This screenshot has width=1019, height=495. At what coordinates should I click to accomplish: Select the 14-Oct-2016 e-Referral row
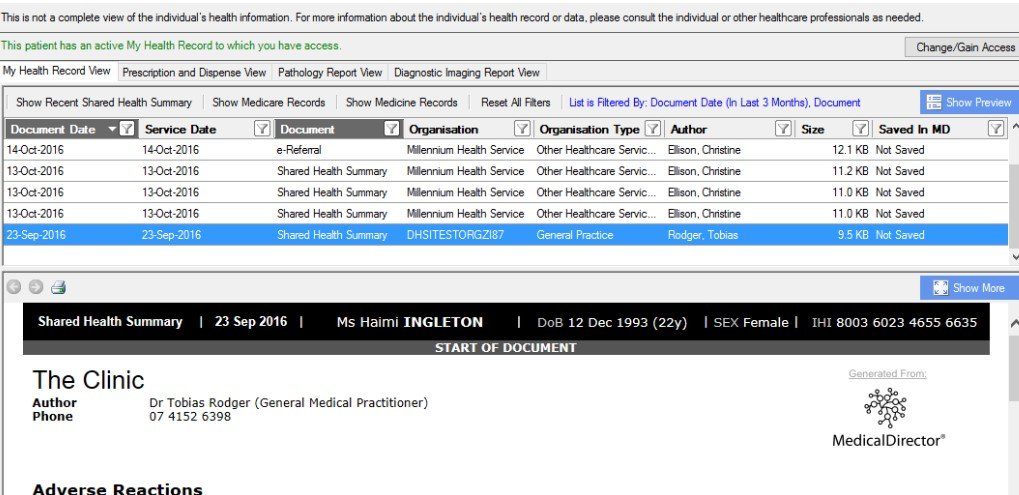point(505,150)
